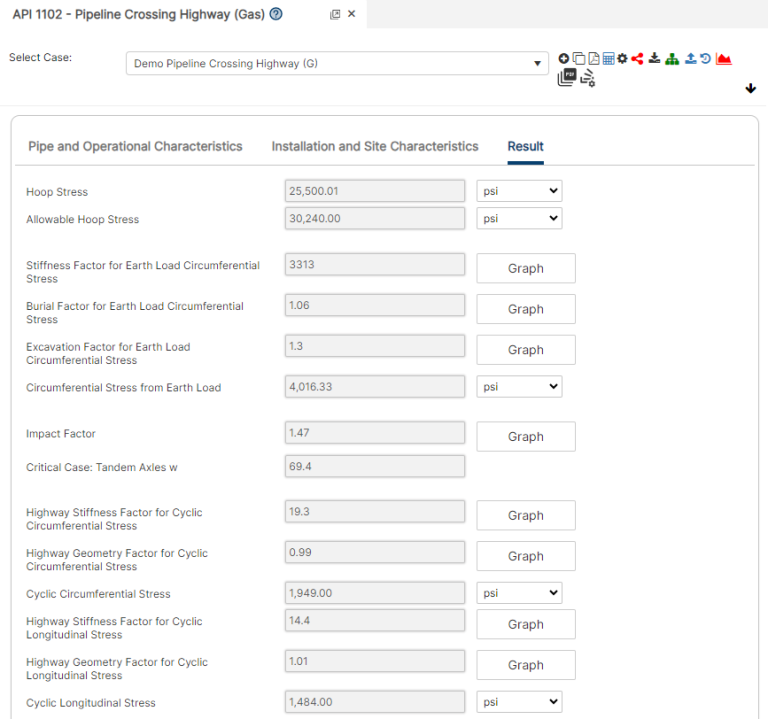The image size is (768, 719).
Task: Click the PDF report icon
Action: [x=593, y=59]
